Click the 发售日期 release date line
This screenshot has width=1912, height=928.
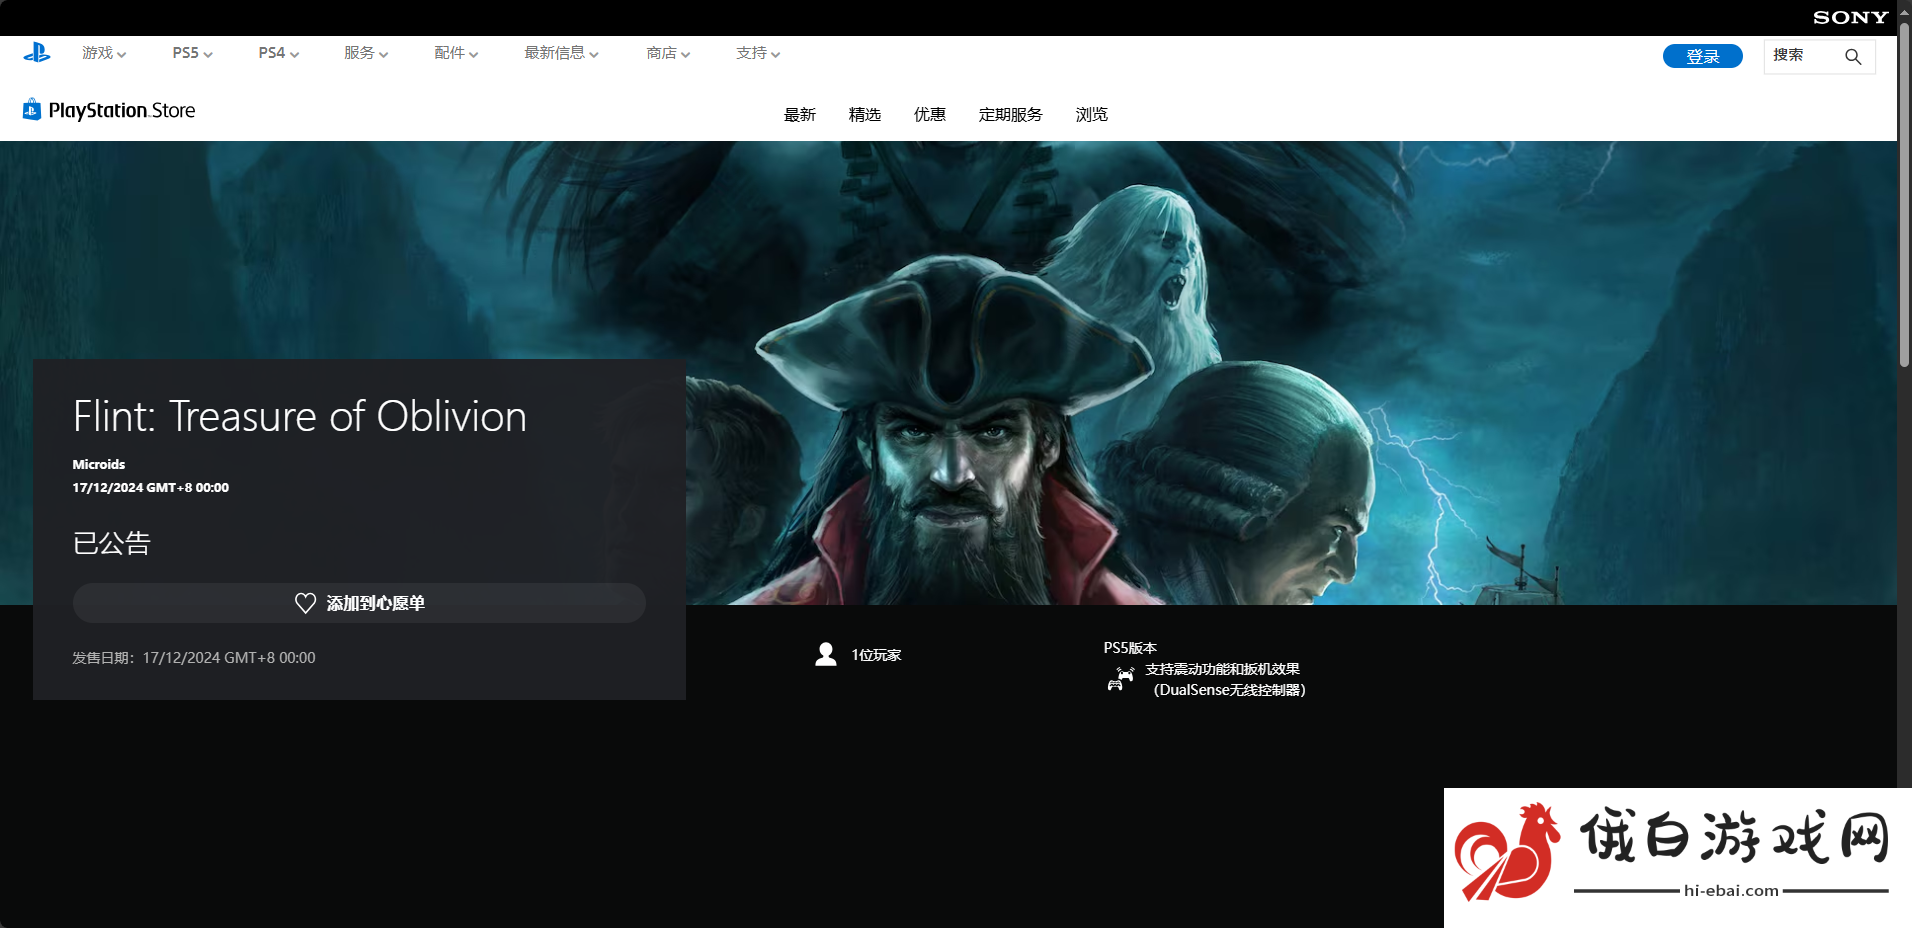coord(194,658)
